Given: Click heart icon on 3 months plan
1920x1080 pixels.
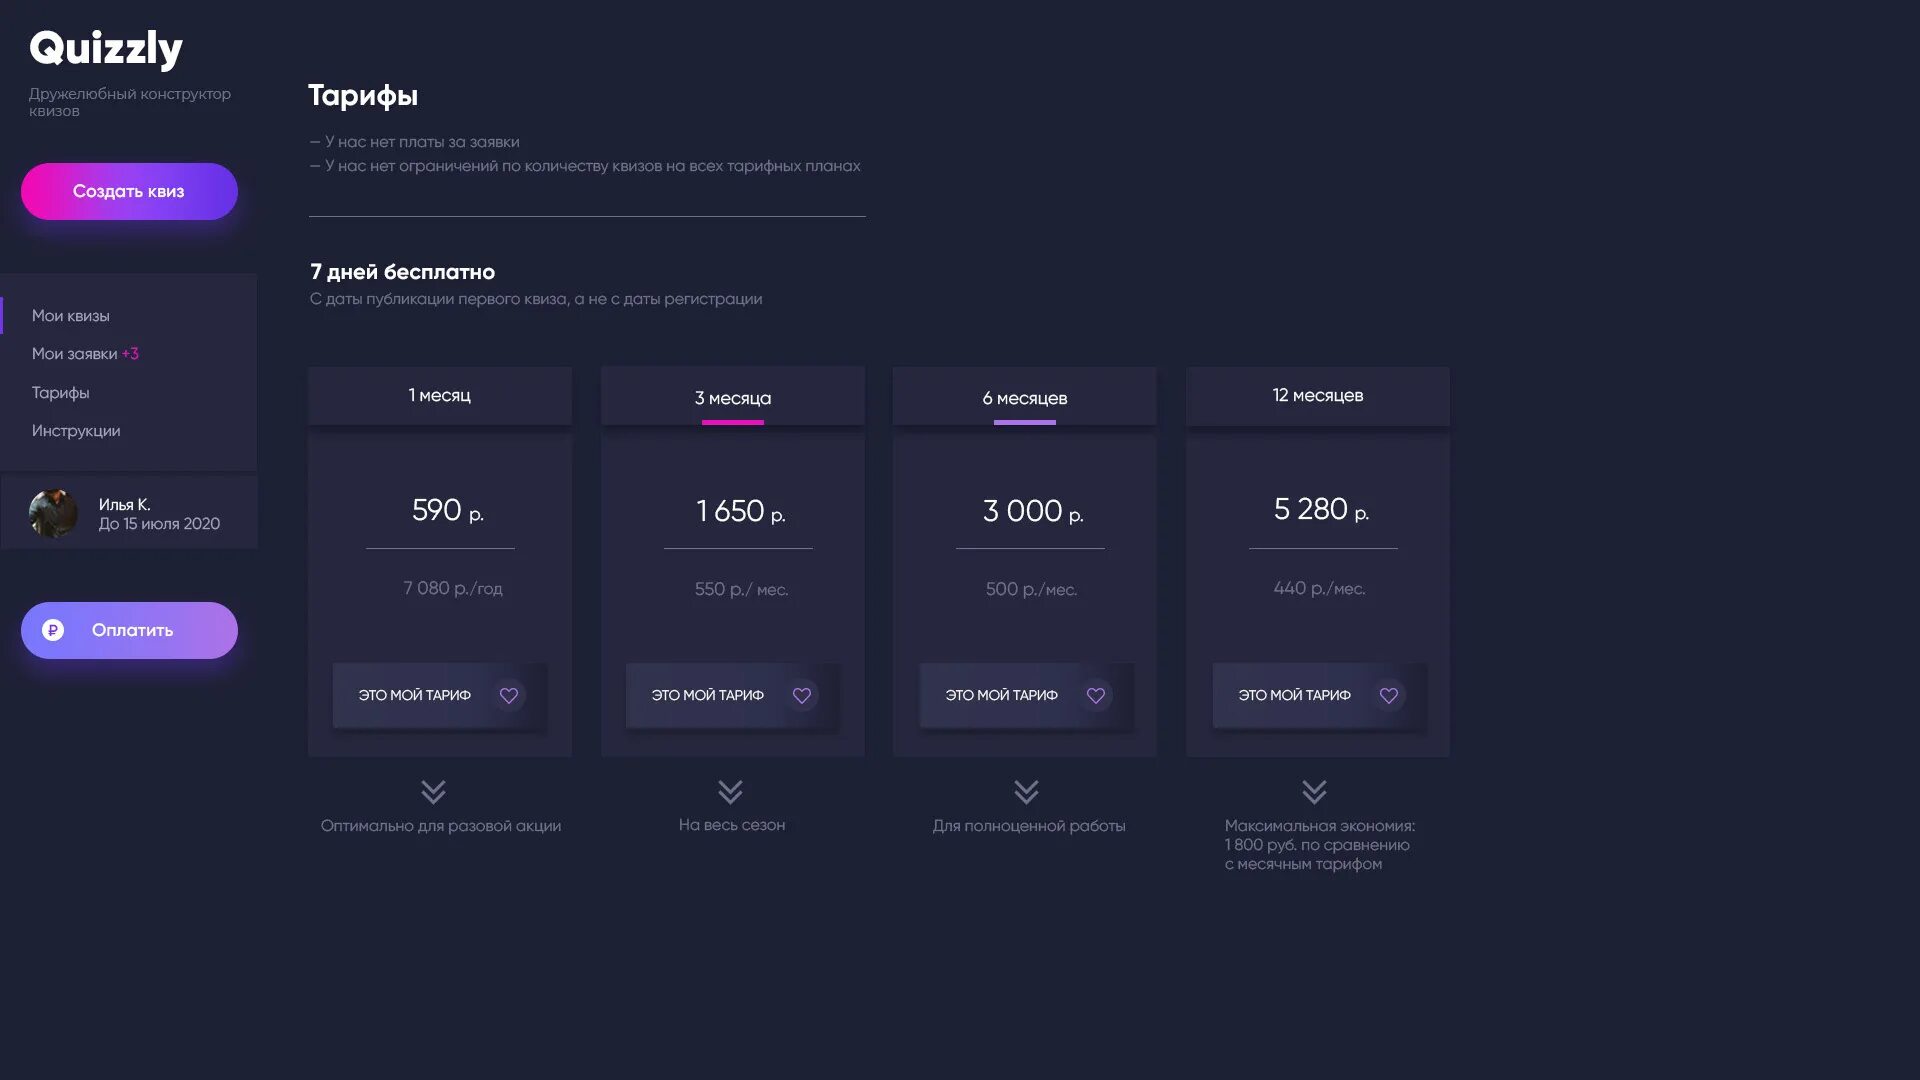Looking at the screenshot, I should [802, 695].
